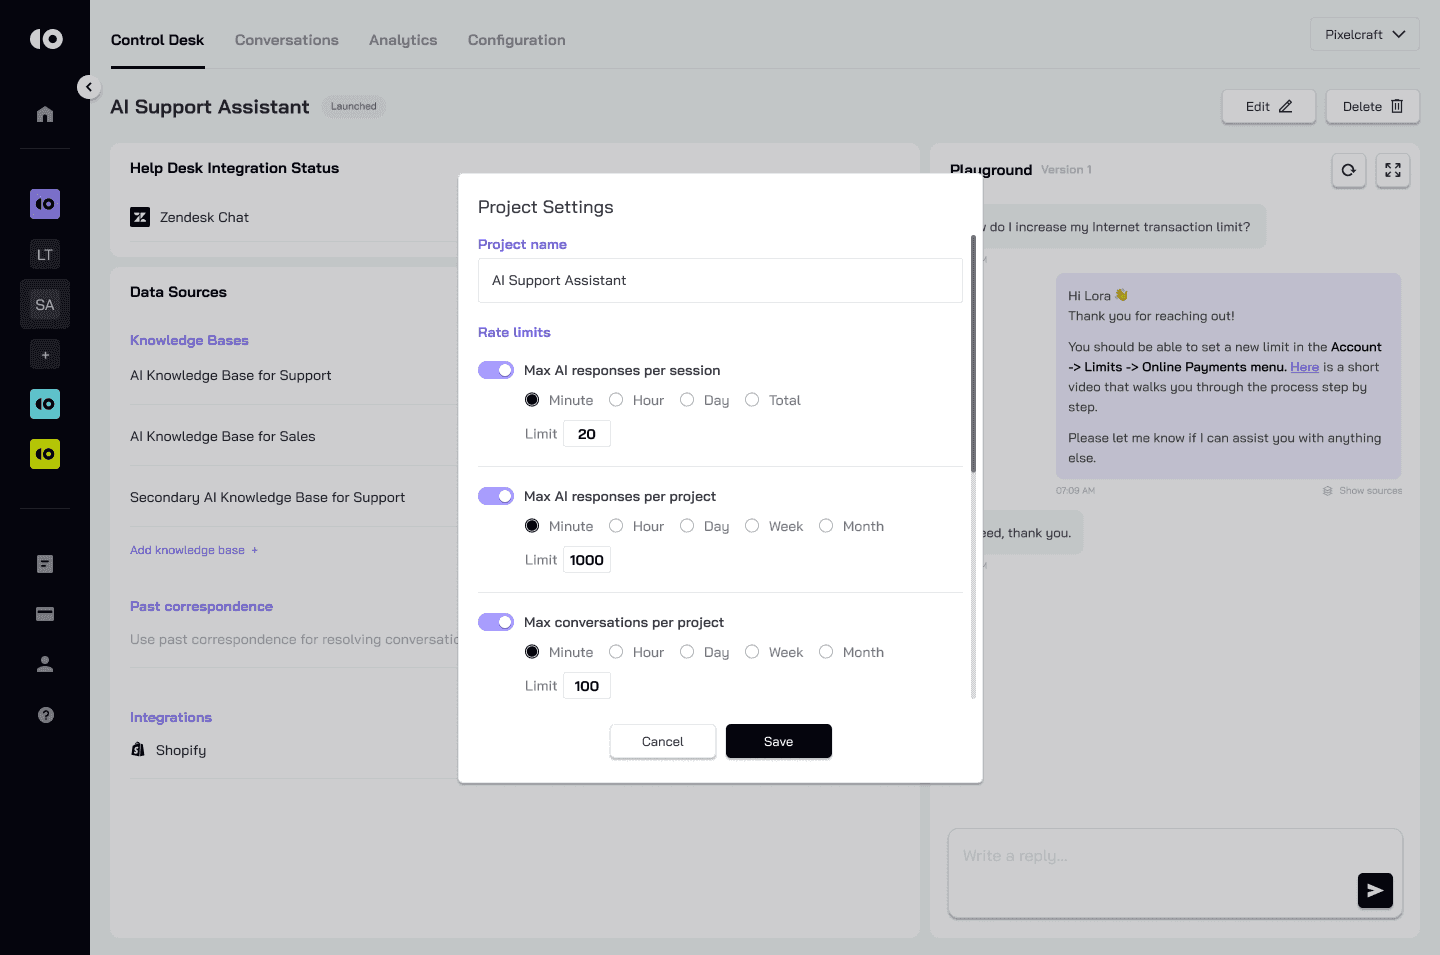Select Month radio for responses per project
The image size is (1440, 955).
tap(826, 526)
